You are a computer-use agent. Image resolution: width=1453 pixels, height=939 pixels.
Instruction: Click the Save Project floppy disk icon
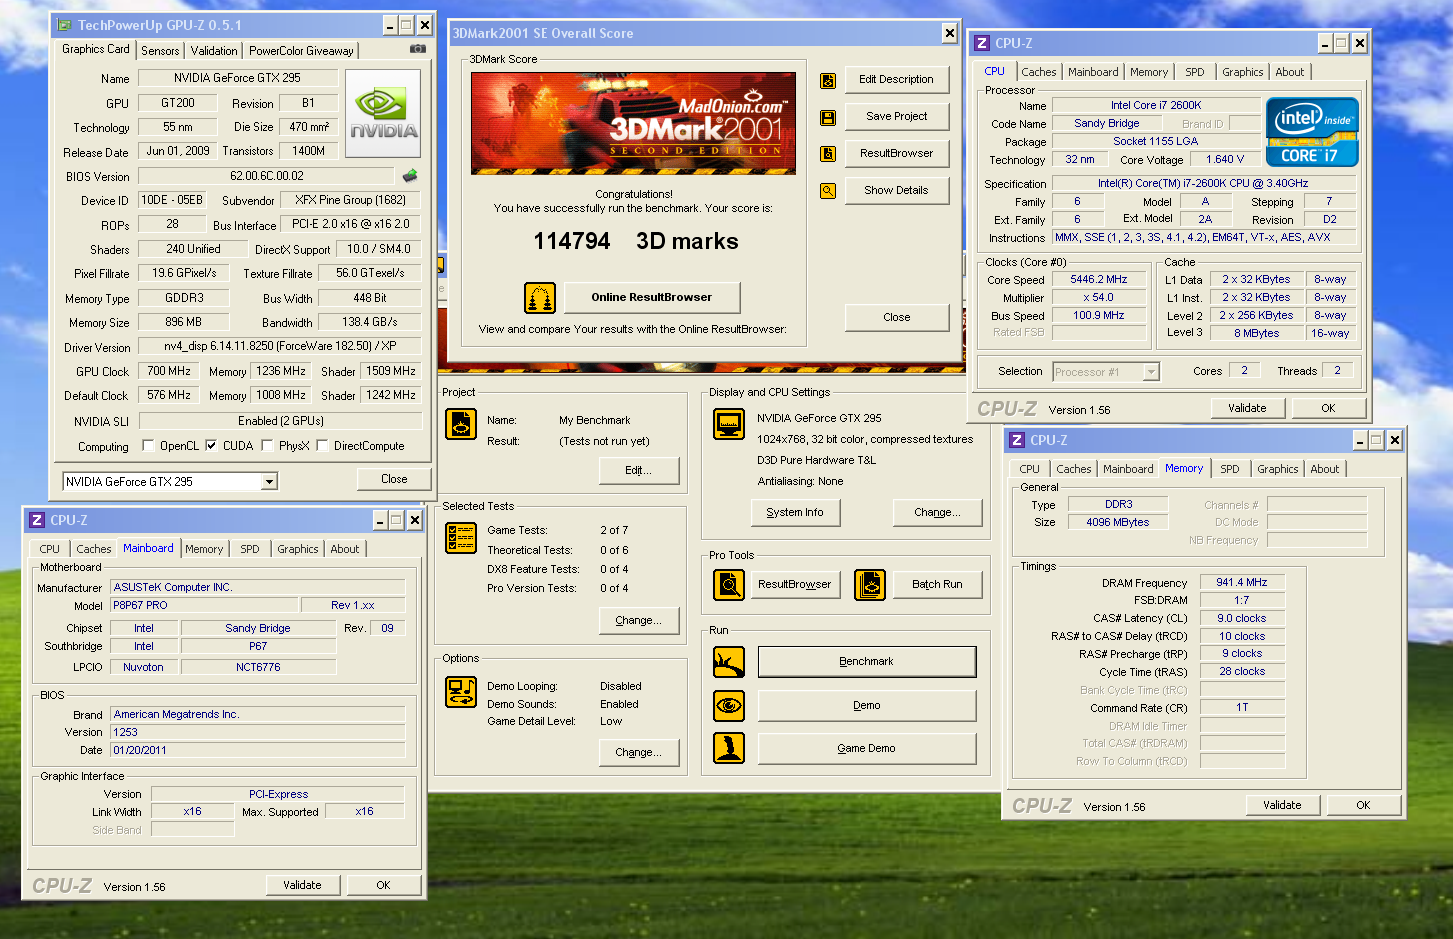pyautogui.click(x=828, y=117)
